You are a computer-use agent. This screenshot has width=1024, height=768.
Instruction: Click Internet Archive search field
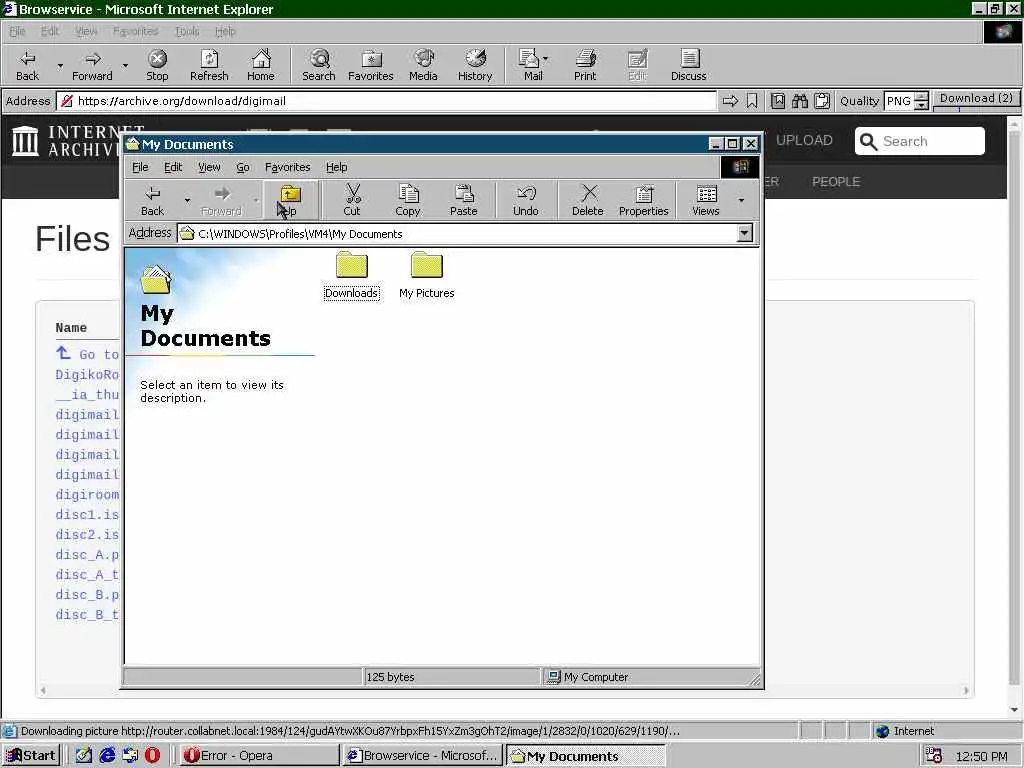[920, 141]
